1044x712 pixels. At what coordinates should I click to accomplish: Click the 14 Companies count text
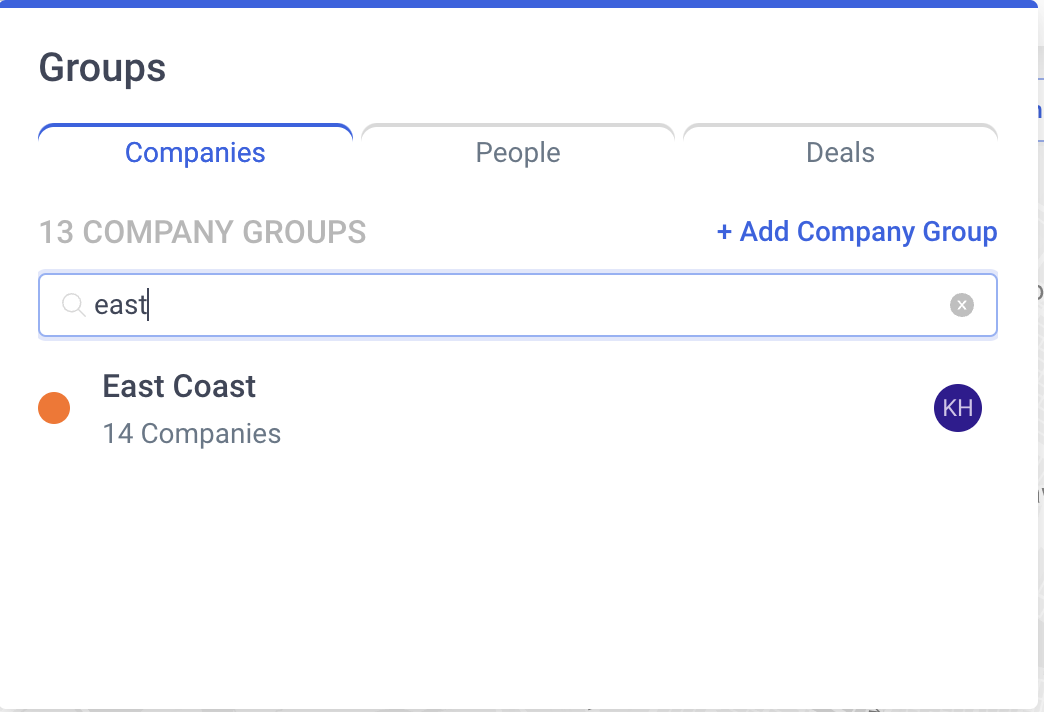click(x=192, y=434)
